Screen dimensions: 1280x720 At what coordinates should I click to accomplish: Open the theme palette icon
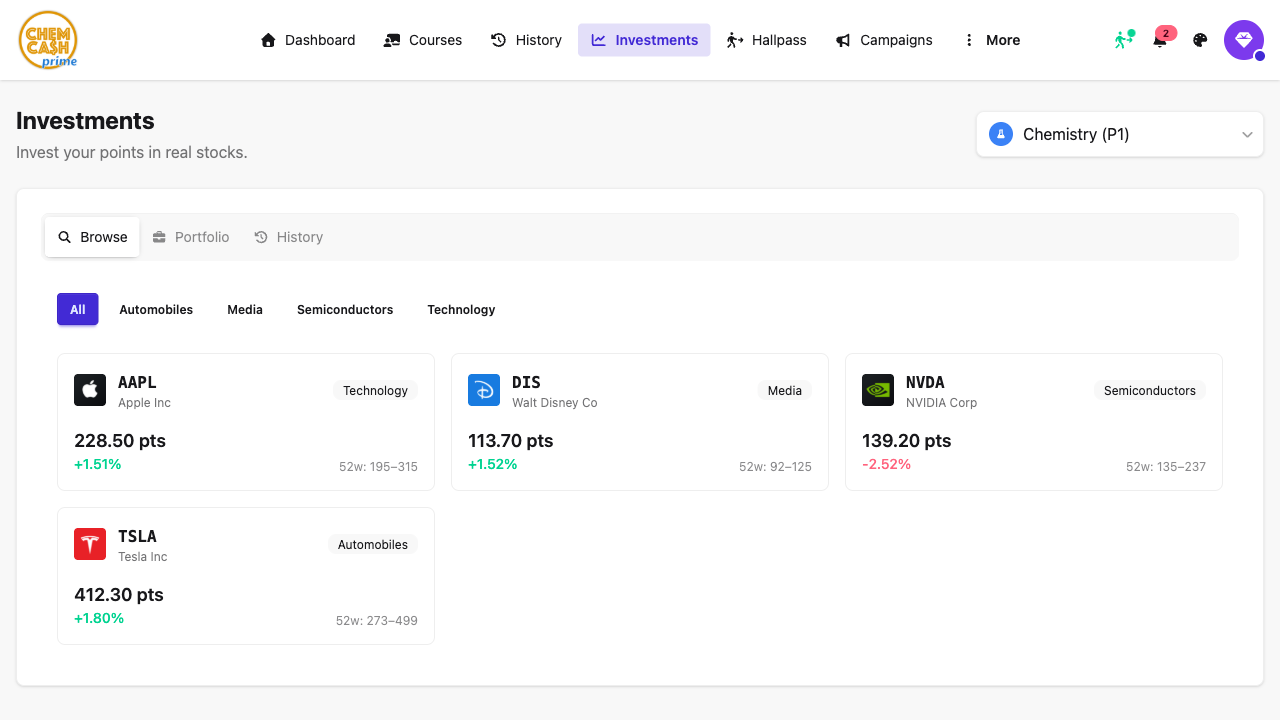[x=1201, y=40]
